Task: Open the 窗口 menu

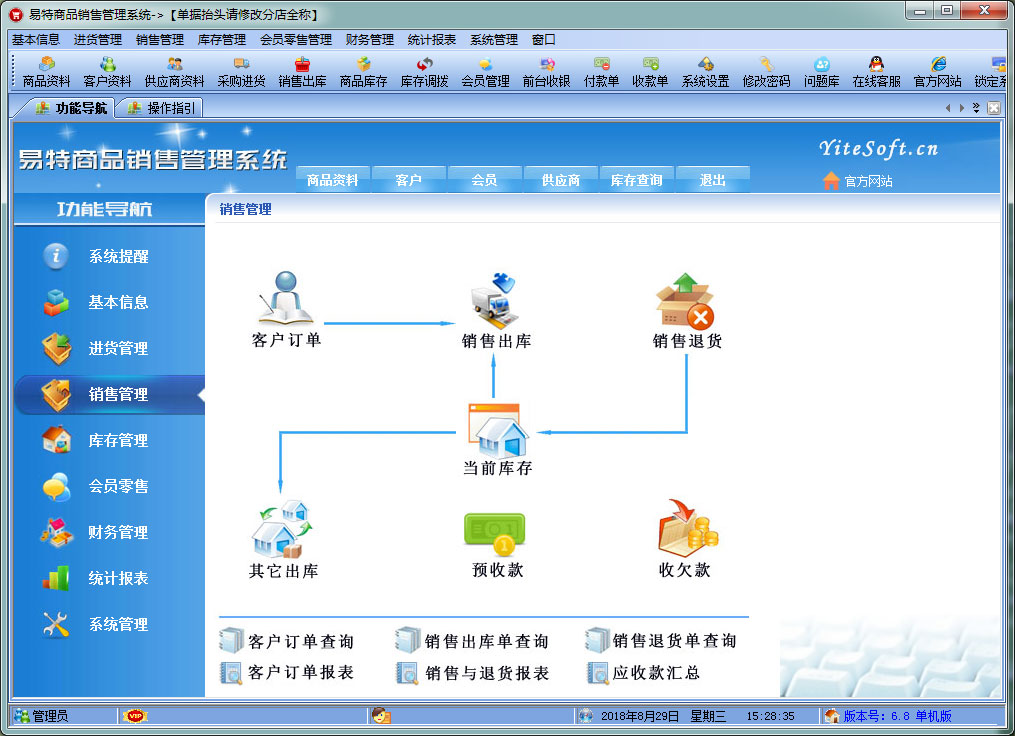Action: 544,39
